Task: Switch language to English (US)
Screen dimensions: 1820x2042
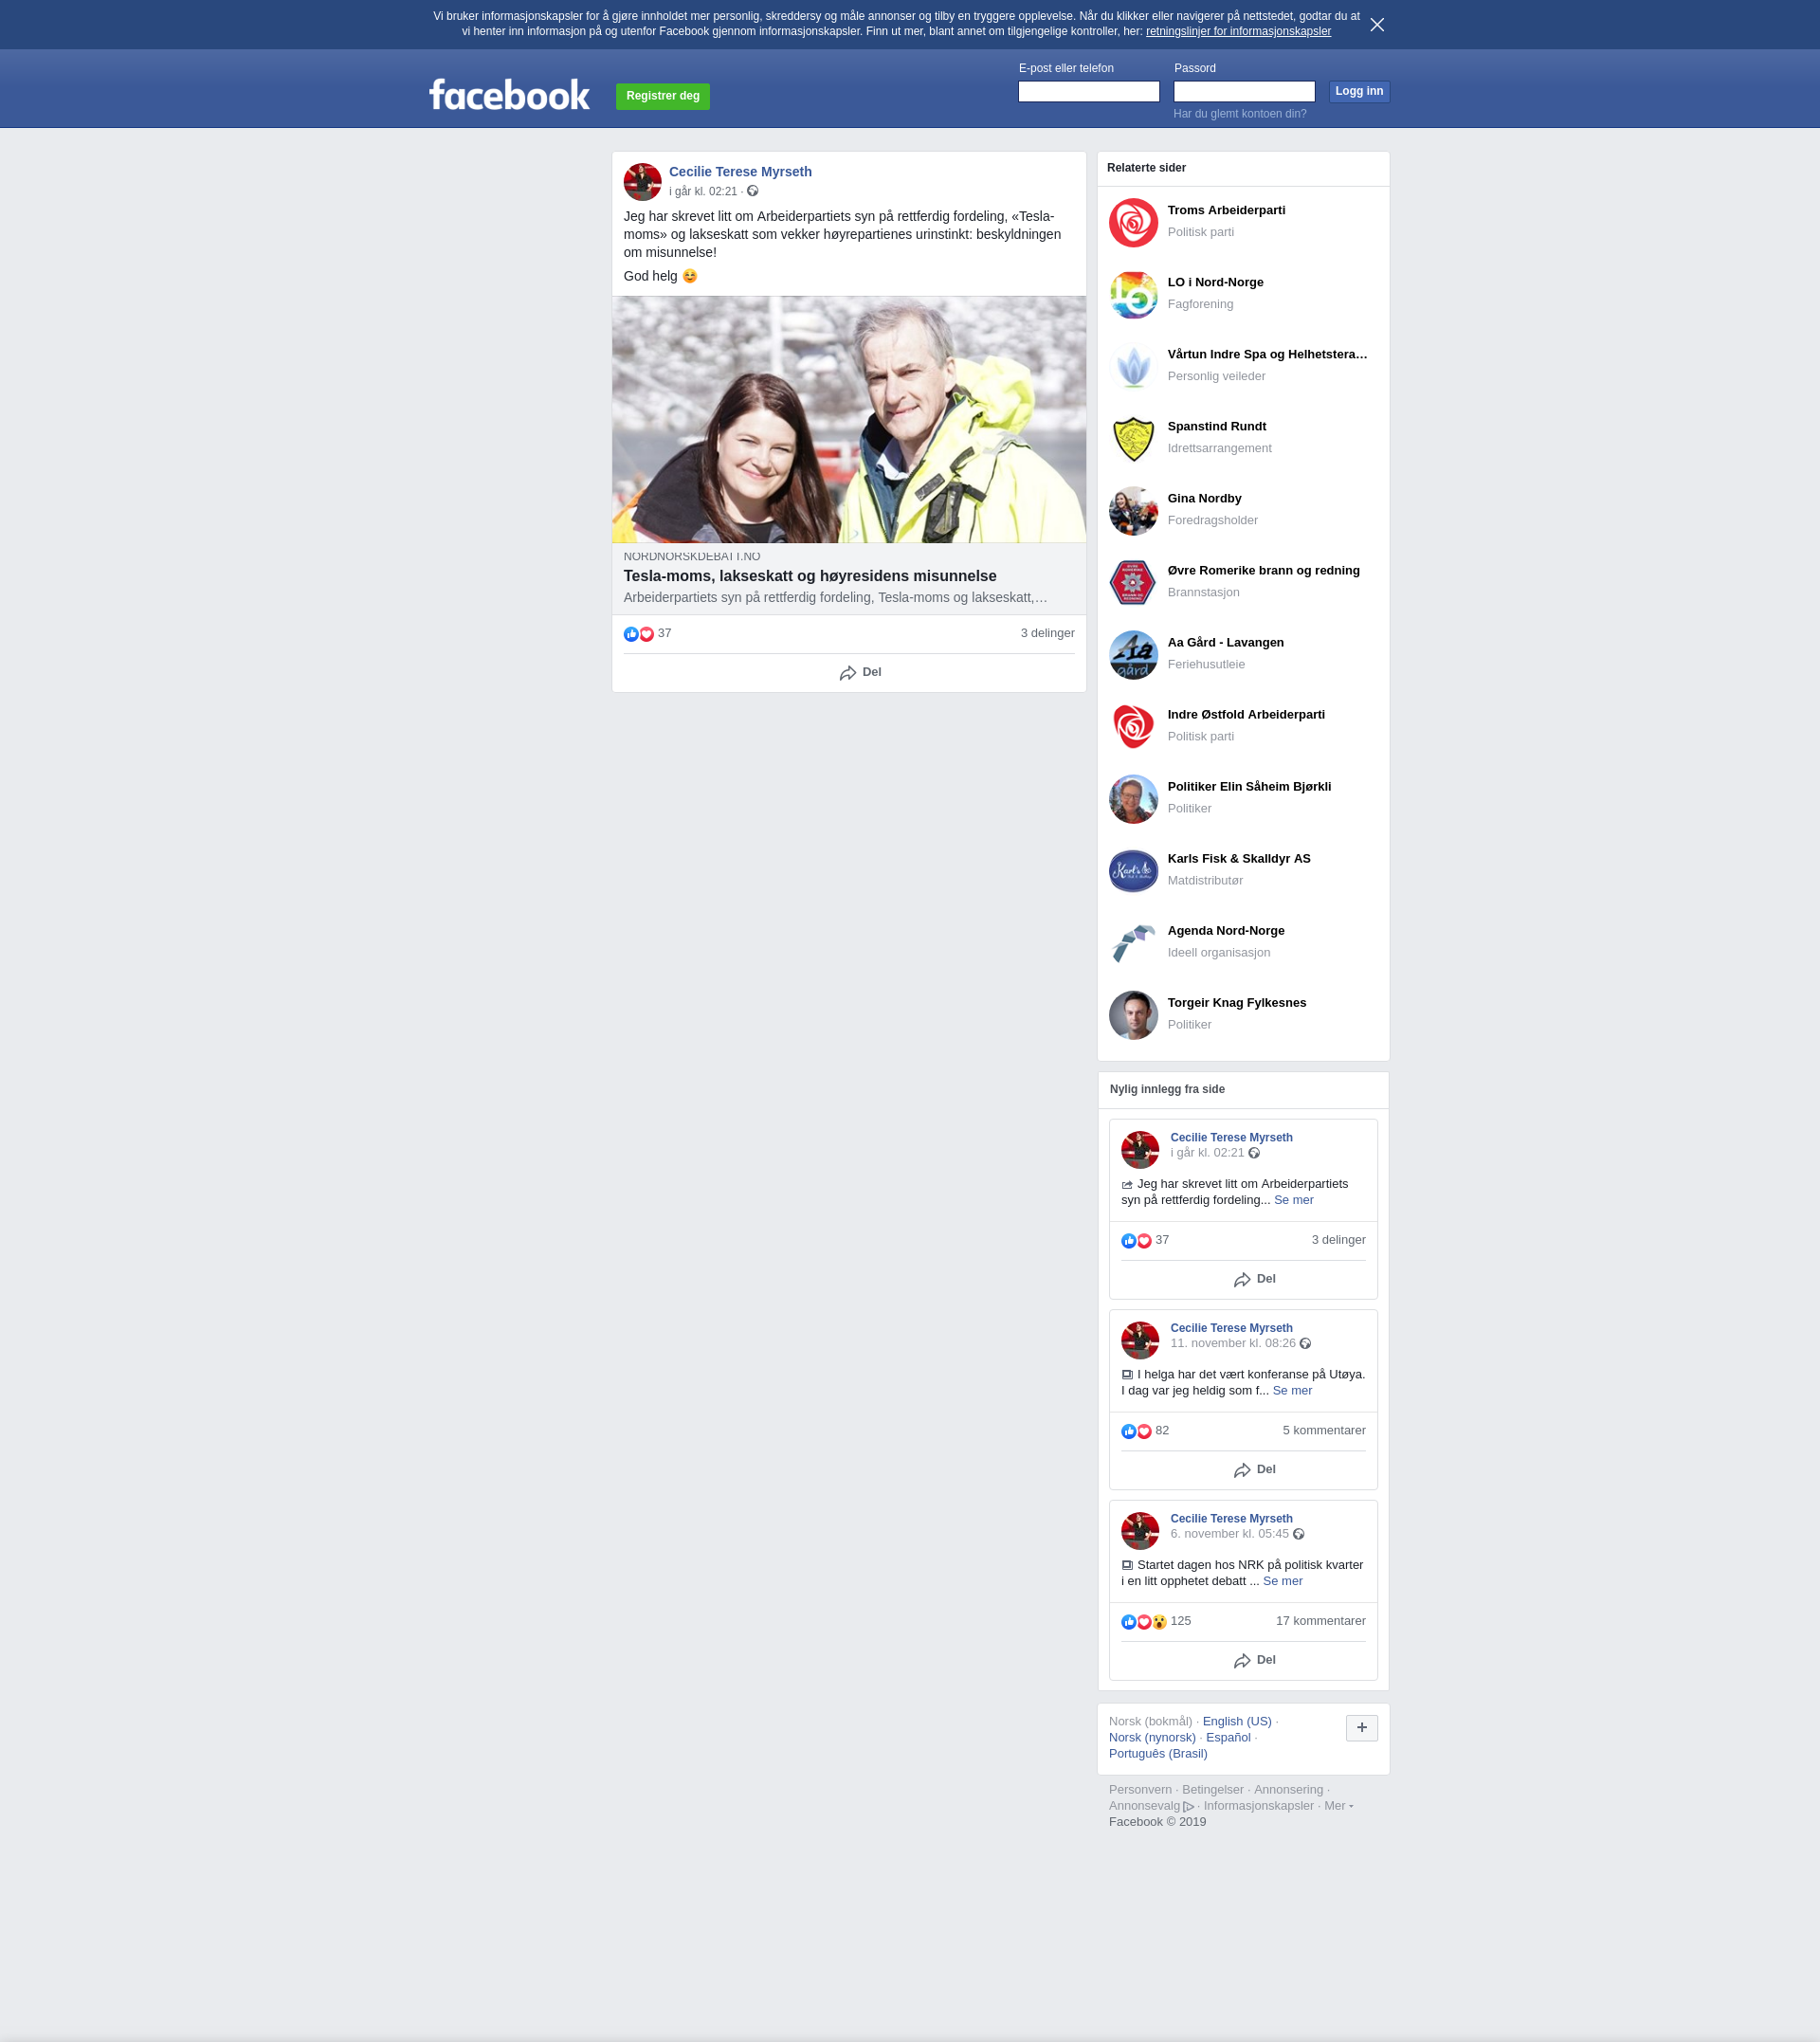Action: (1236, 1721)
